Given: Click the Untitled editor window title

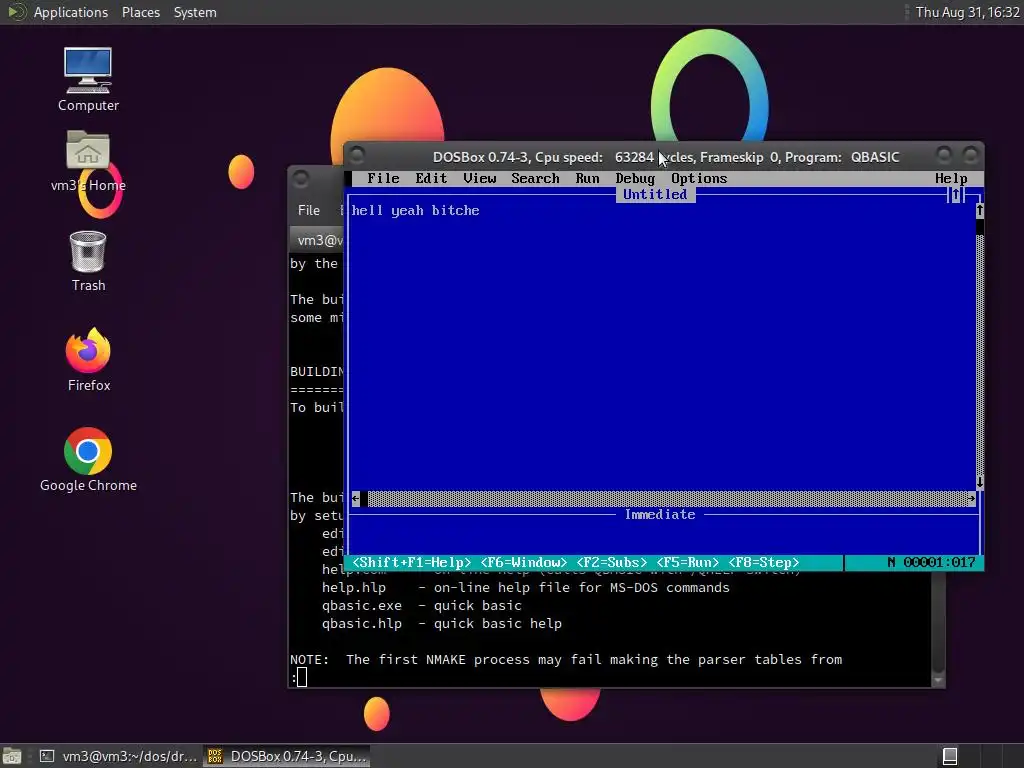Looking at the screenshot, I should pyautogui.click(x=655, y=195).
